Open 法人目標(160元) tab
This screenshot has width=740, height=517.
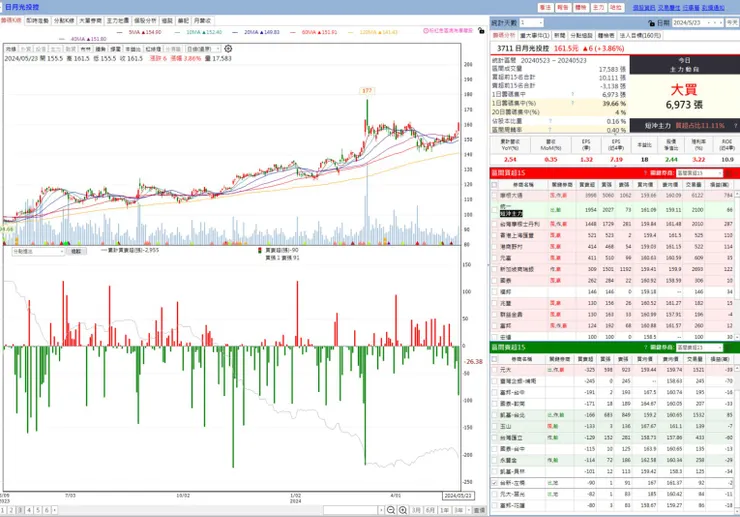pos(640,35)
